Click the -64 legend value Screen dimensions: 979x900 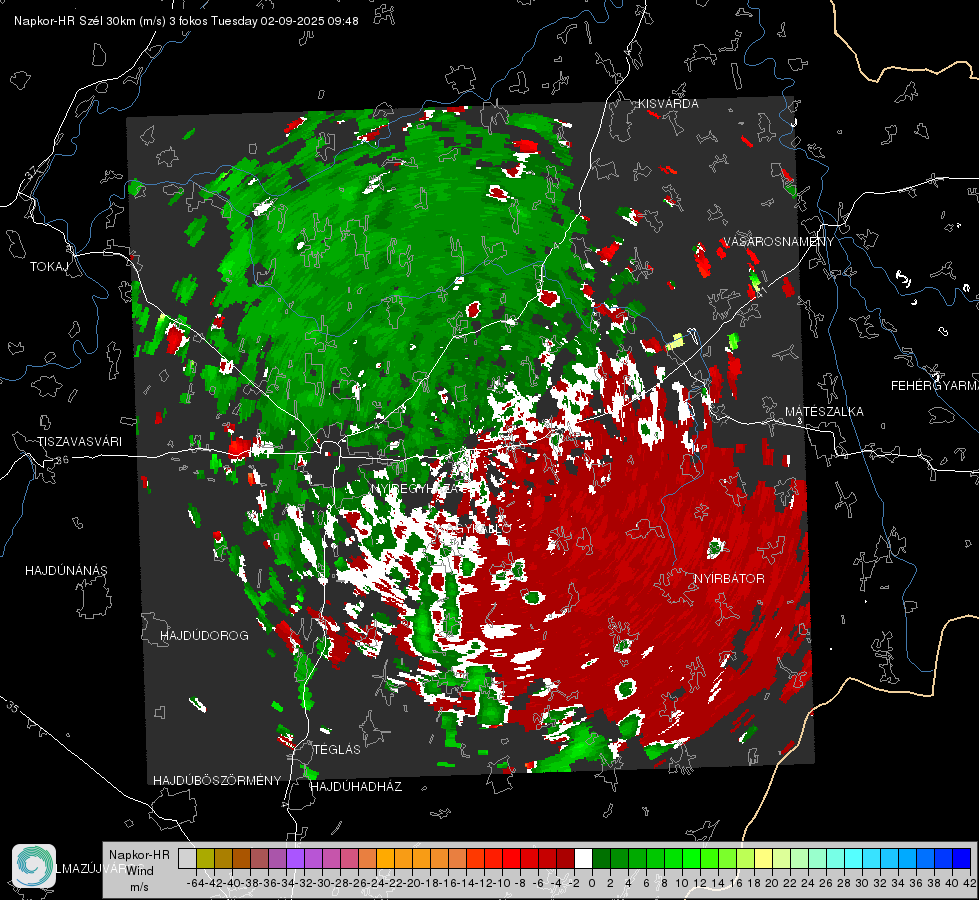[195, 883]
